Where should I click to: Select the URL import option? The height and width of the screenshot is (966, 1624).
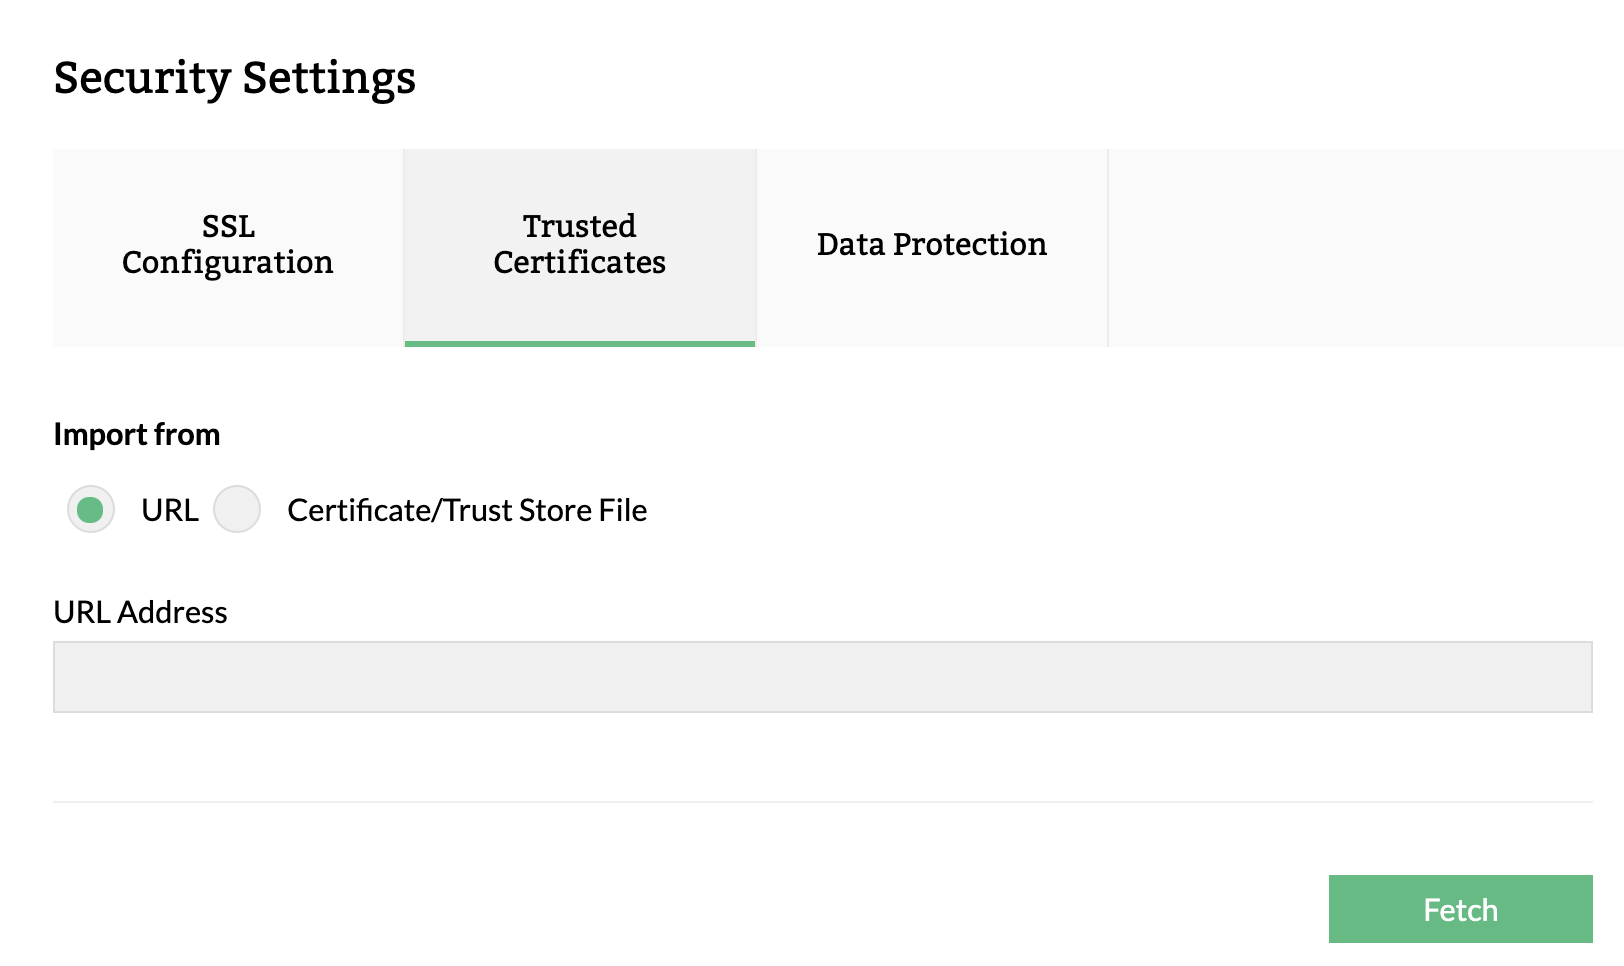[90, 509]
